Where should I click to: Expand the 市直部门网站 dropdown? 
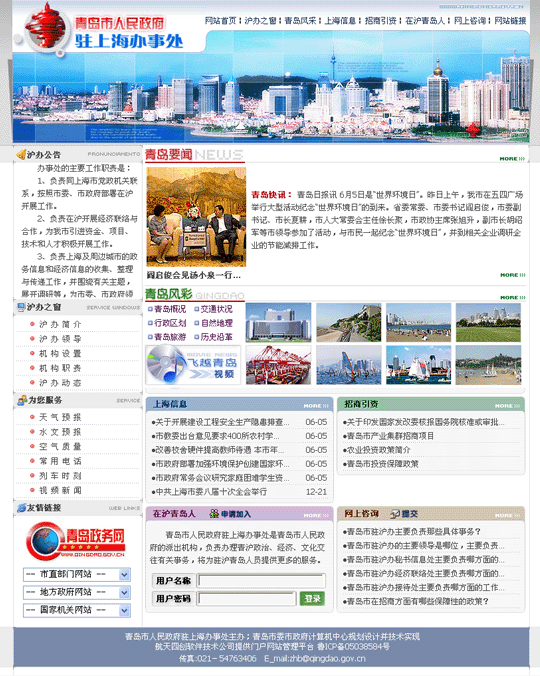[x=77, y=574]
